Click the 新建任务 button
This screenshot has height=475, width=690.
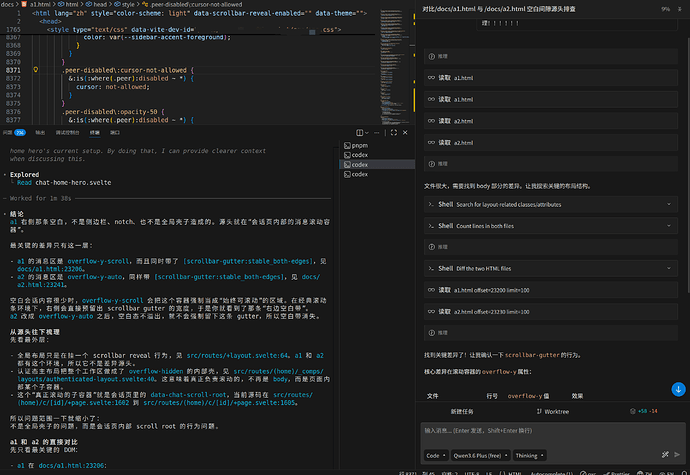[x=462, y=412]
